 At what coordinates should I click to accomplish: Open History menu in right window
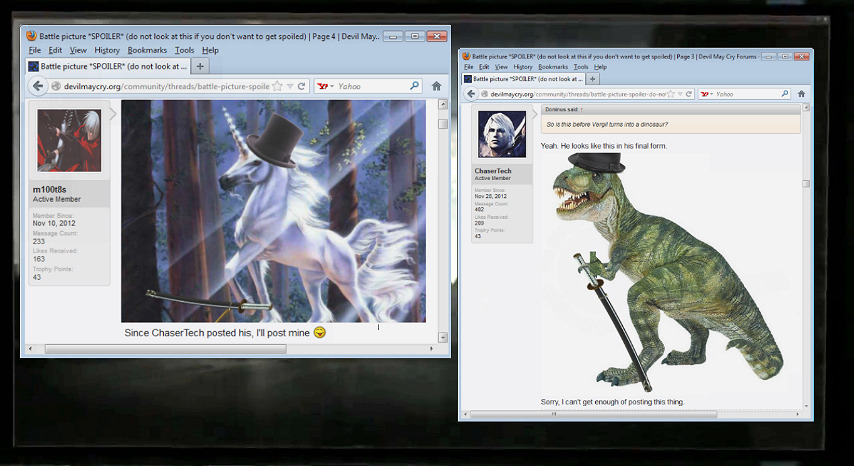(x=522, y=67)
